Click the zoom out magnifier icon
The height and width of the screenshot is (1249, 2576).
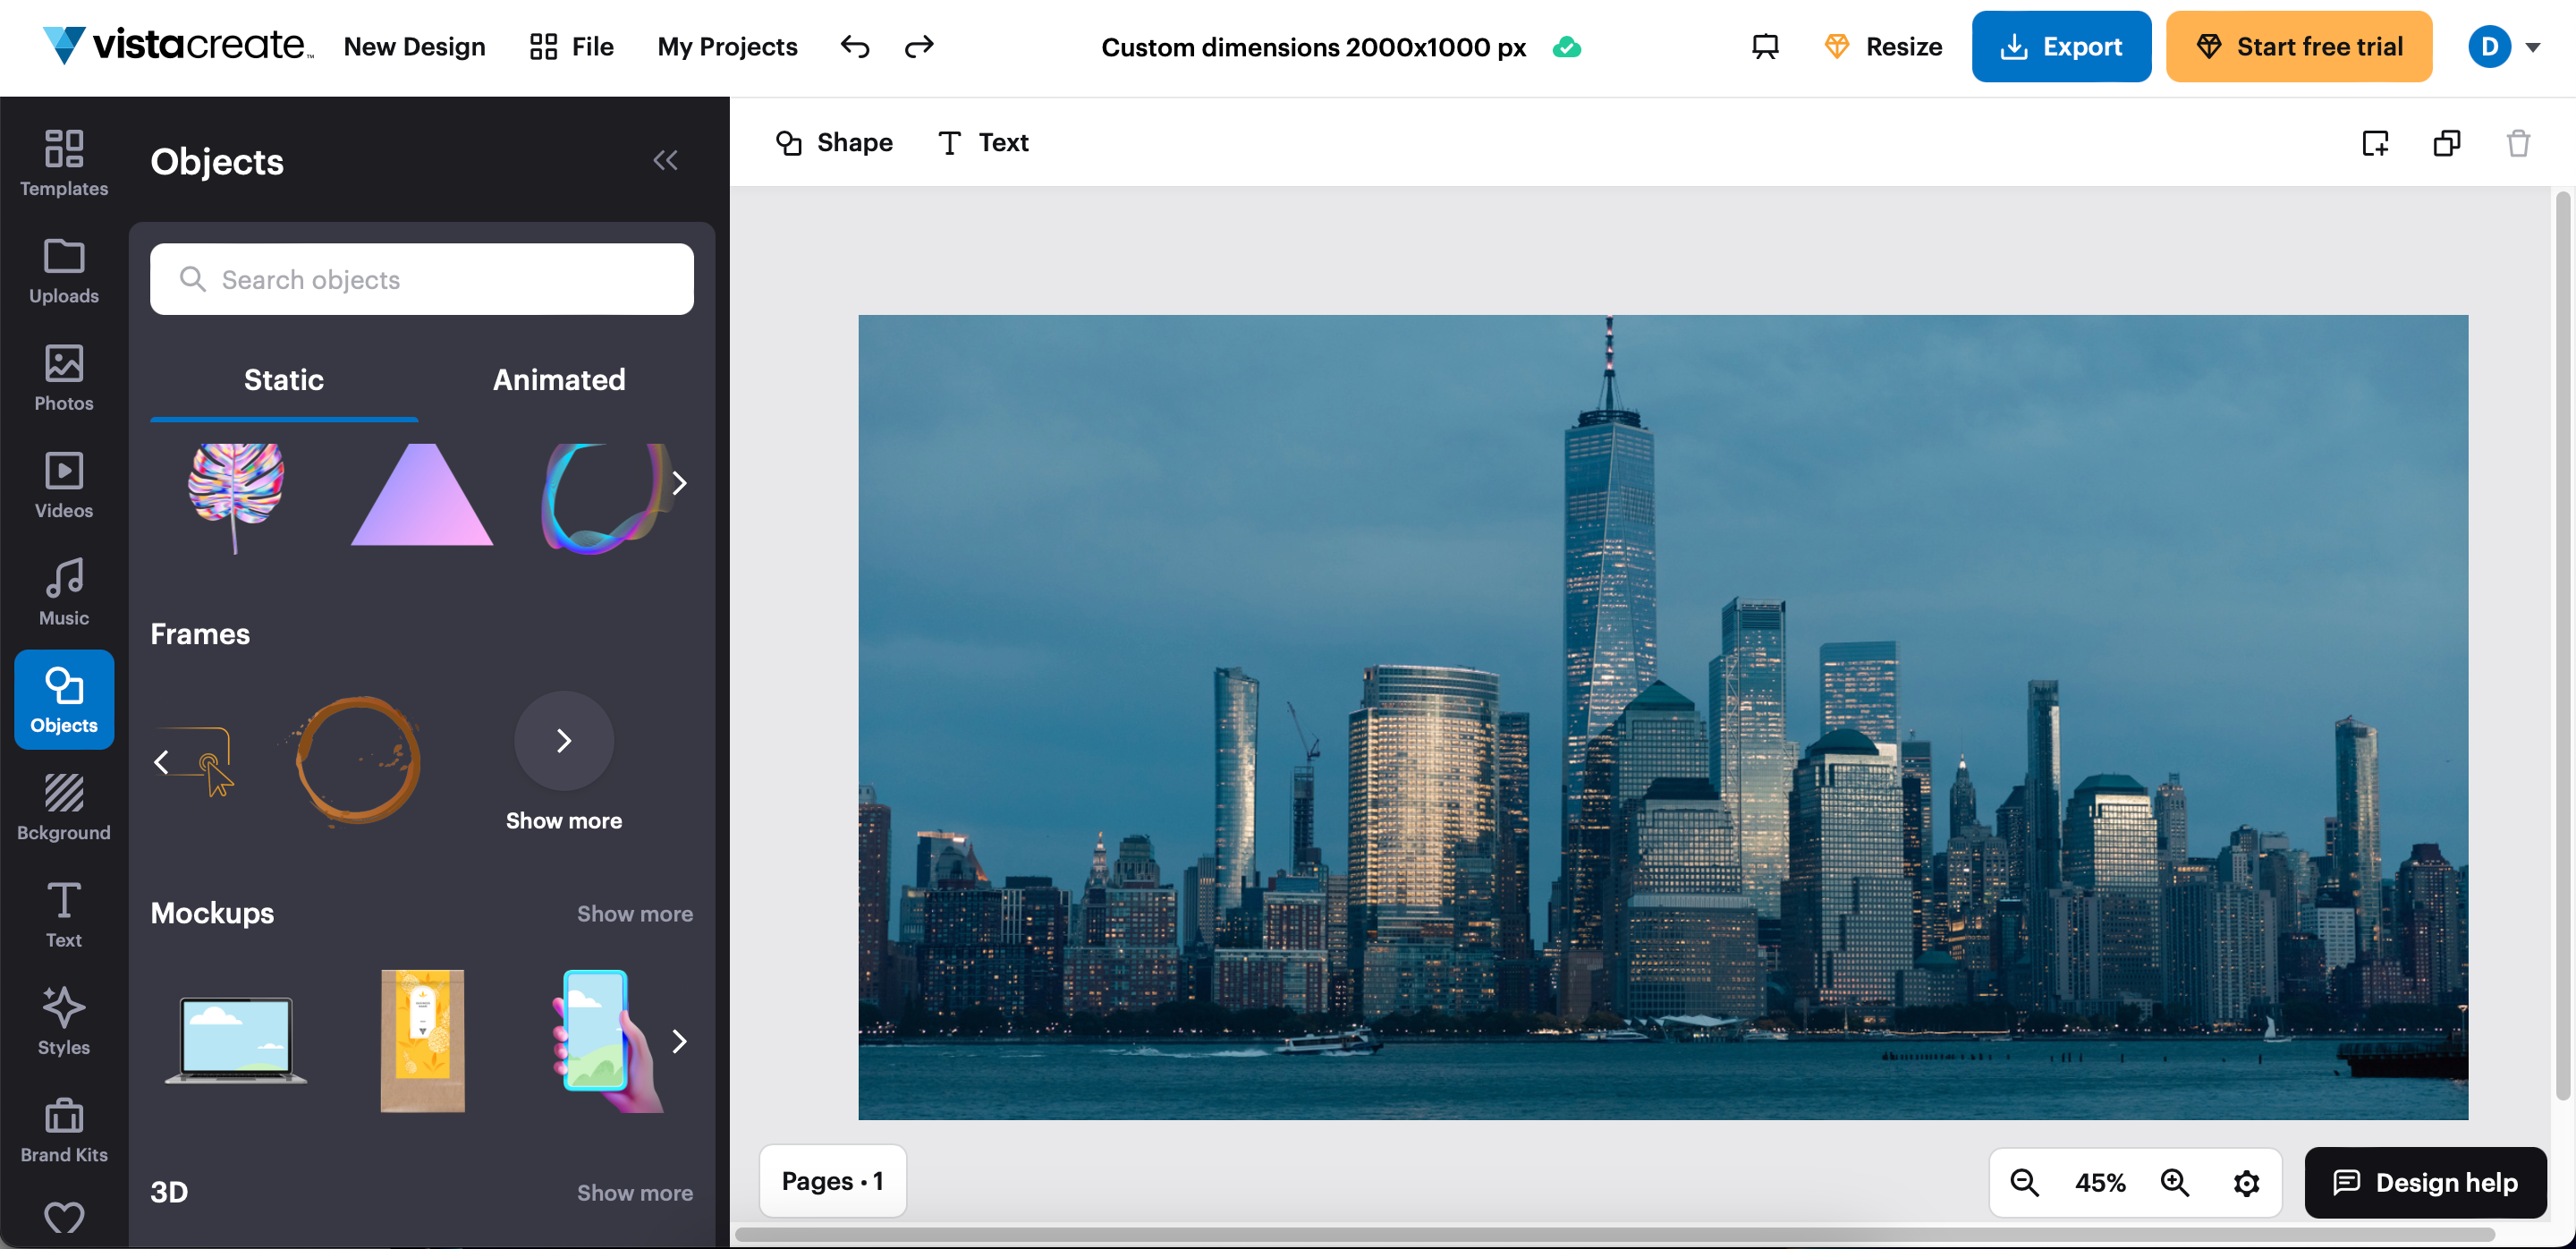tap(2024, 1182)
